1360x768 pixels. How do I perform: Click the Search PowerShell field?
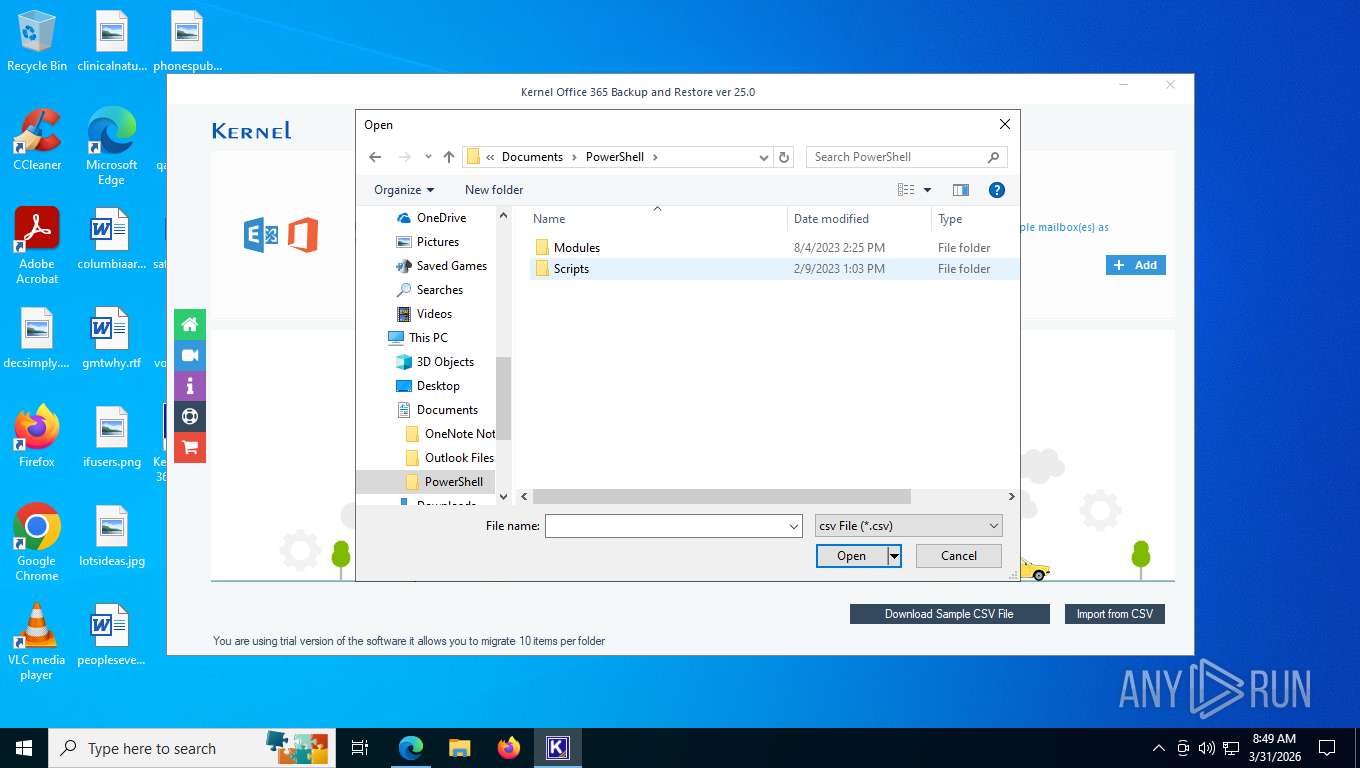pos(906,157)
